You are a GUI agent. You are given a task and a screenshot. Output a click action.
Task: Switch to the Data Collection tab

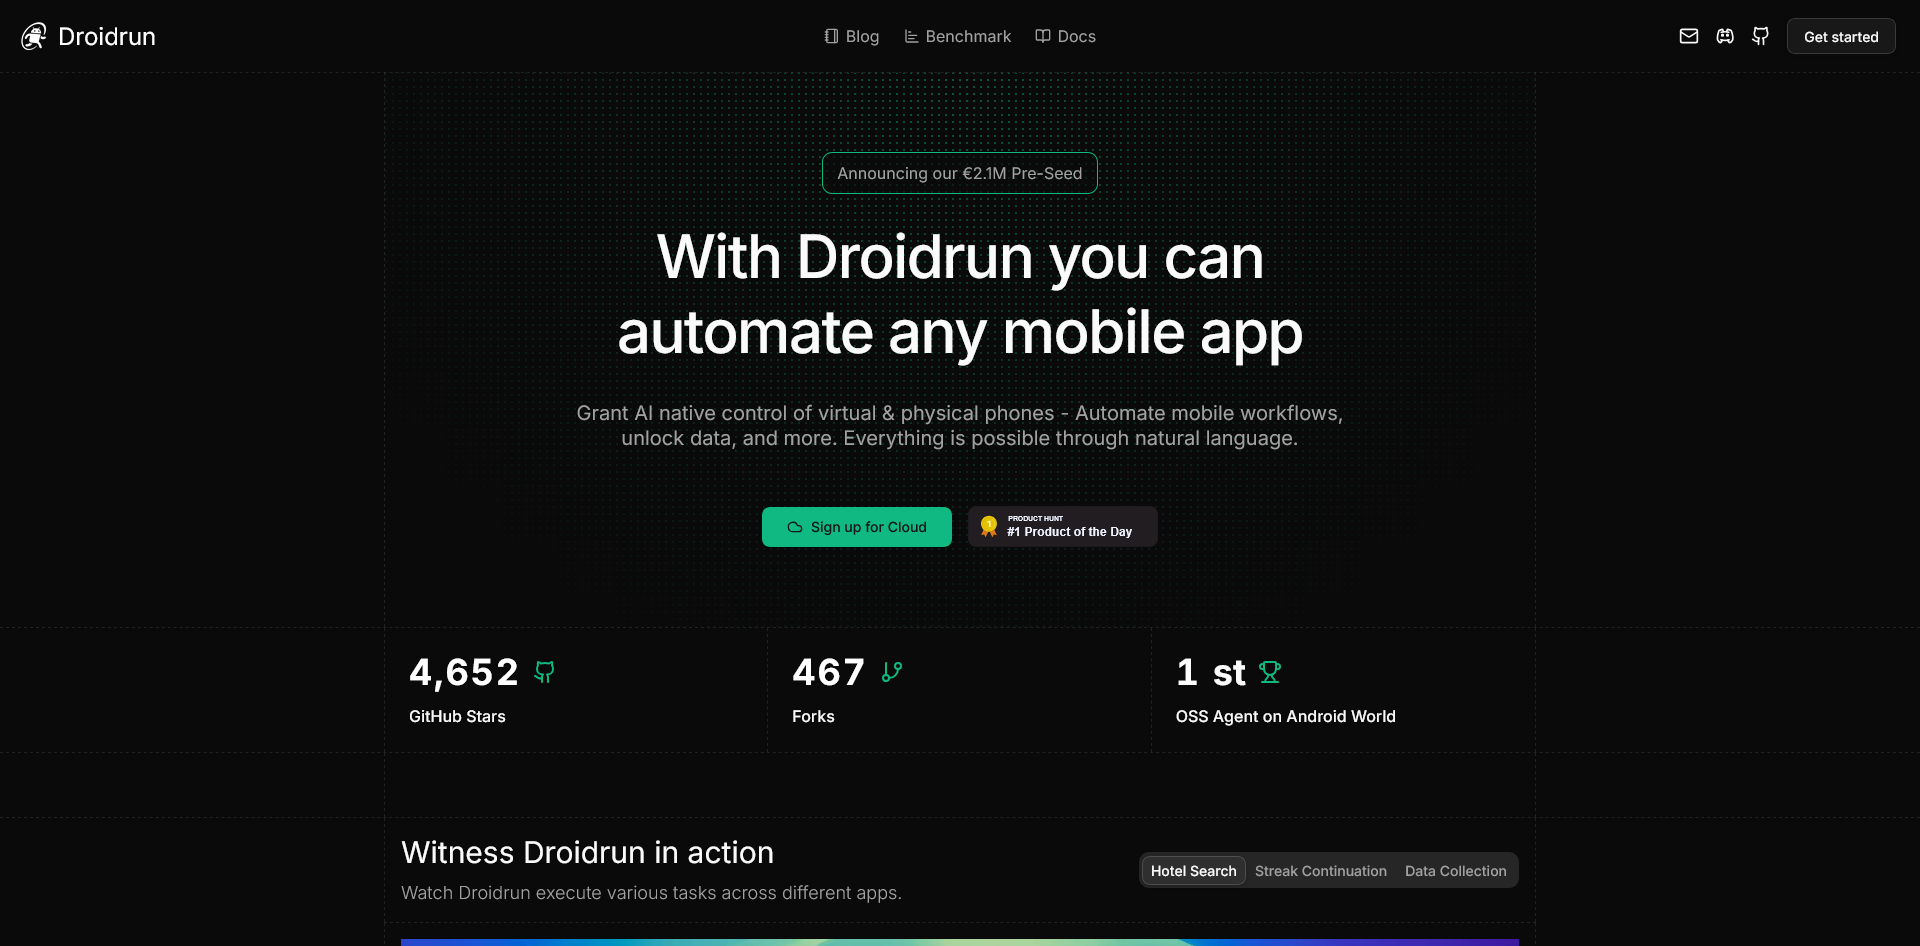pyautogui.click(x=1455, y=870)
